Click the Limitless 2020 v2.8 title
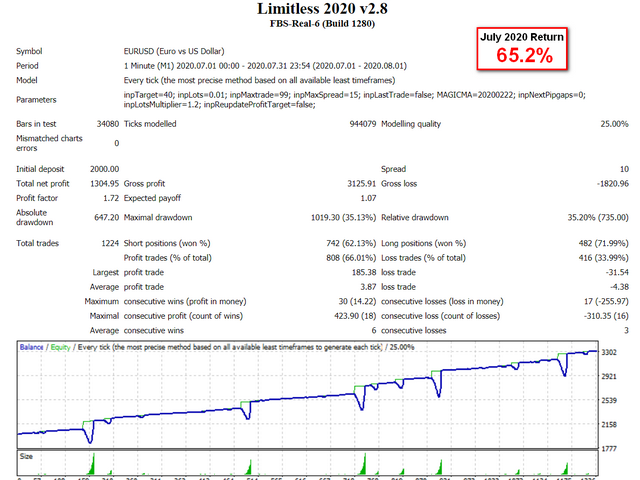Screen dimensions: 640x480 click(x=322, y=9)
